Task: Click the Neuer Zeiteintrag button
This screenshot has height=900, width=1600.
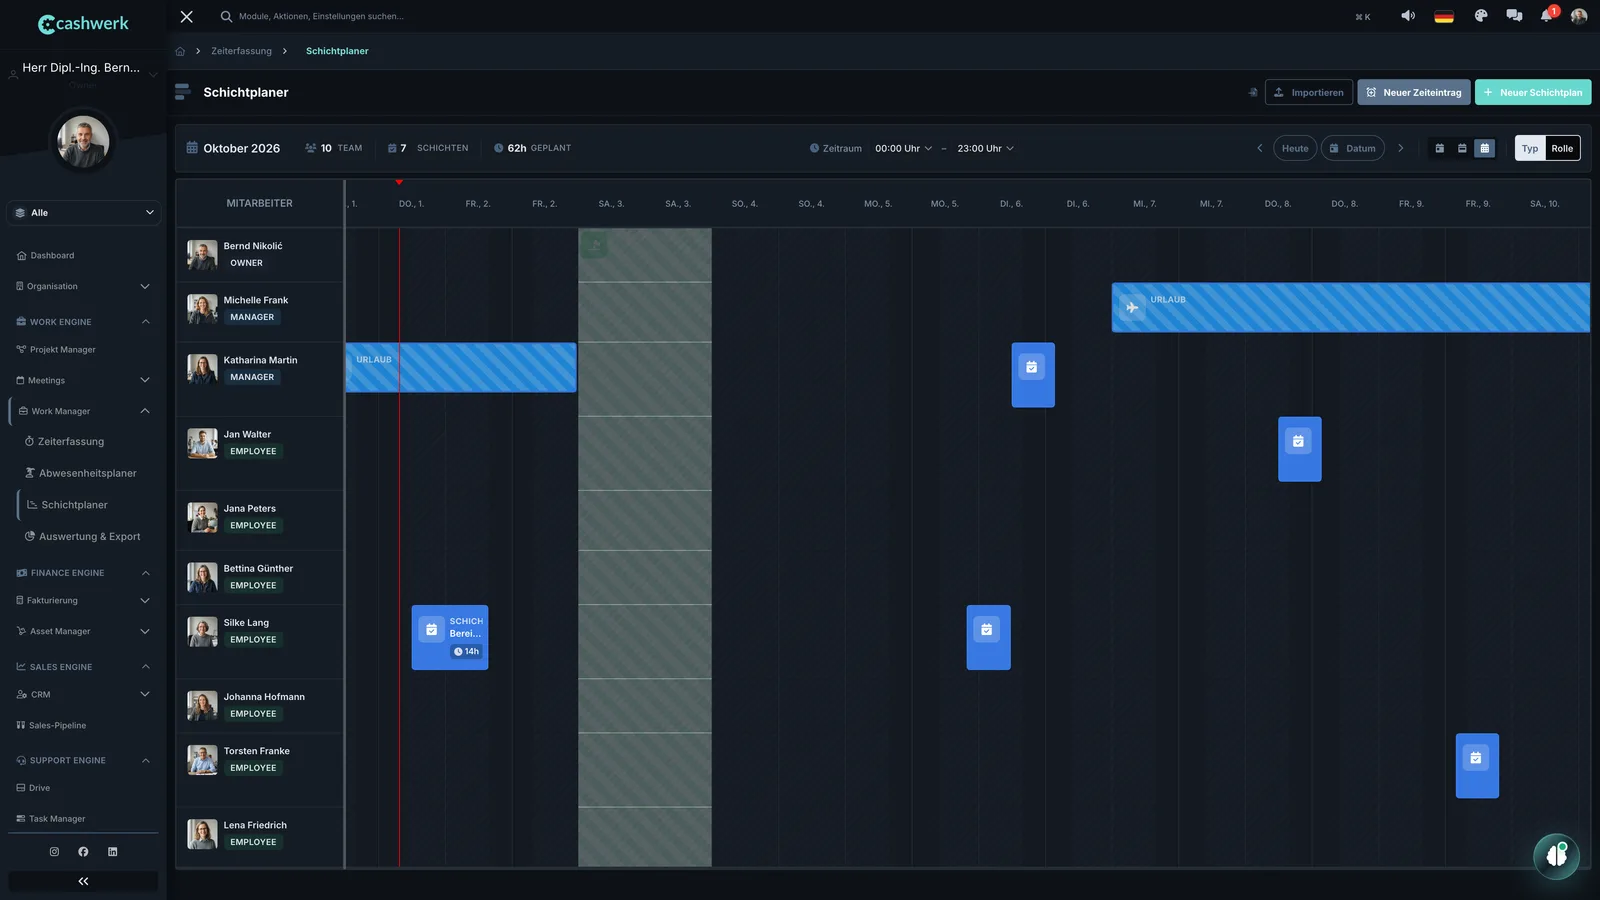Action: pyautogui.click(x=1414, y=92)
